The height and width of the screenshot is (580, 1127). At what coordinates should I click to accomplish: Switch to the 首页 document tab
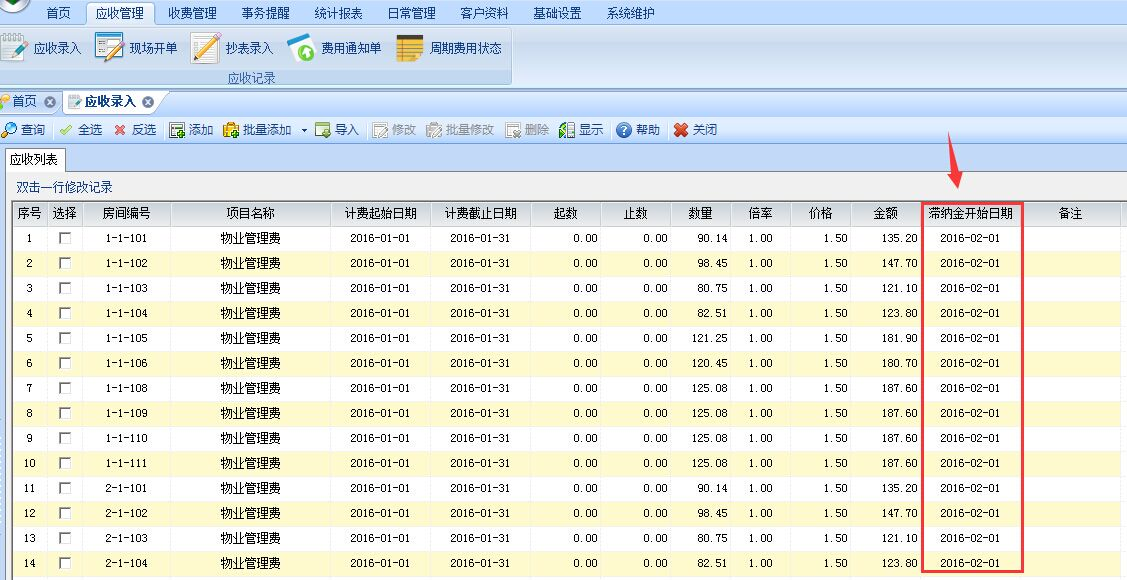(x=24, y=101)
